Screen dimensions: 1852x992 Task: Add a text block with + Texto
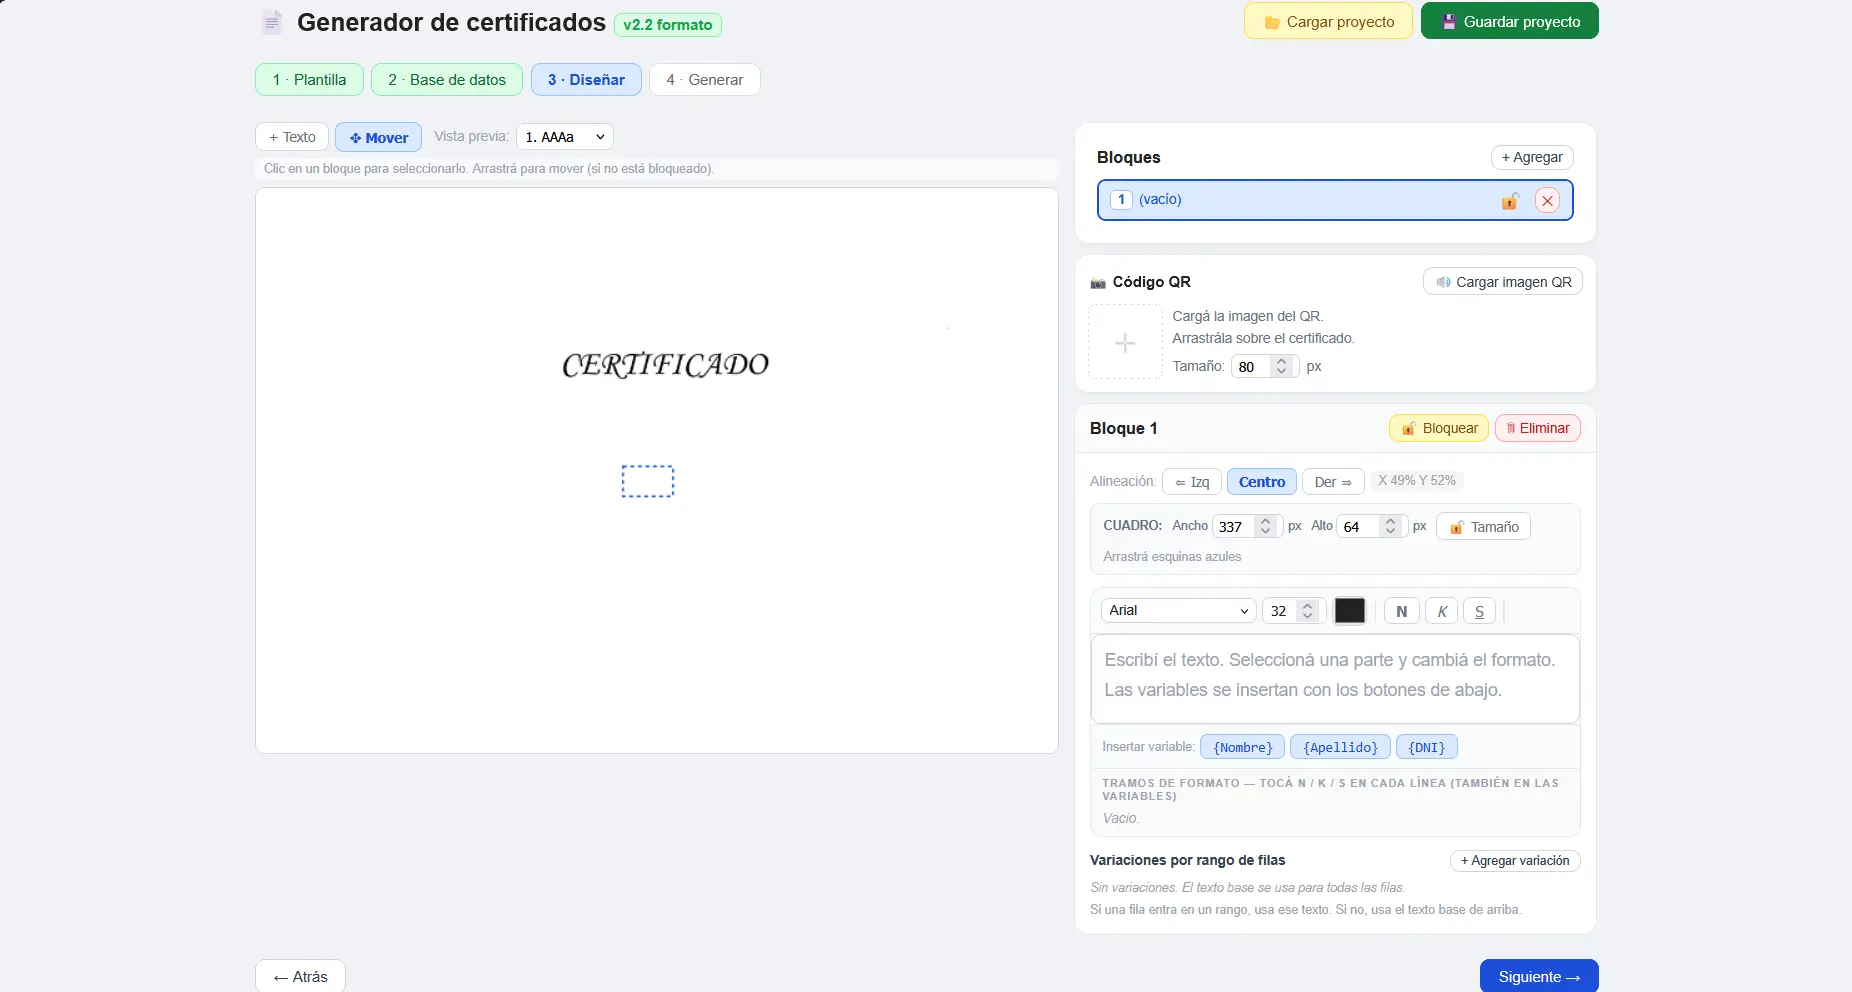pyautogui.click(x=292, y=137)
